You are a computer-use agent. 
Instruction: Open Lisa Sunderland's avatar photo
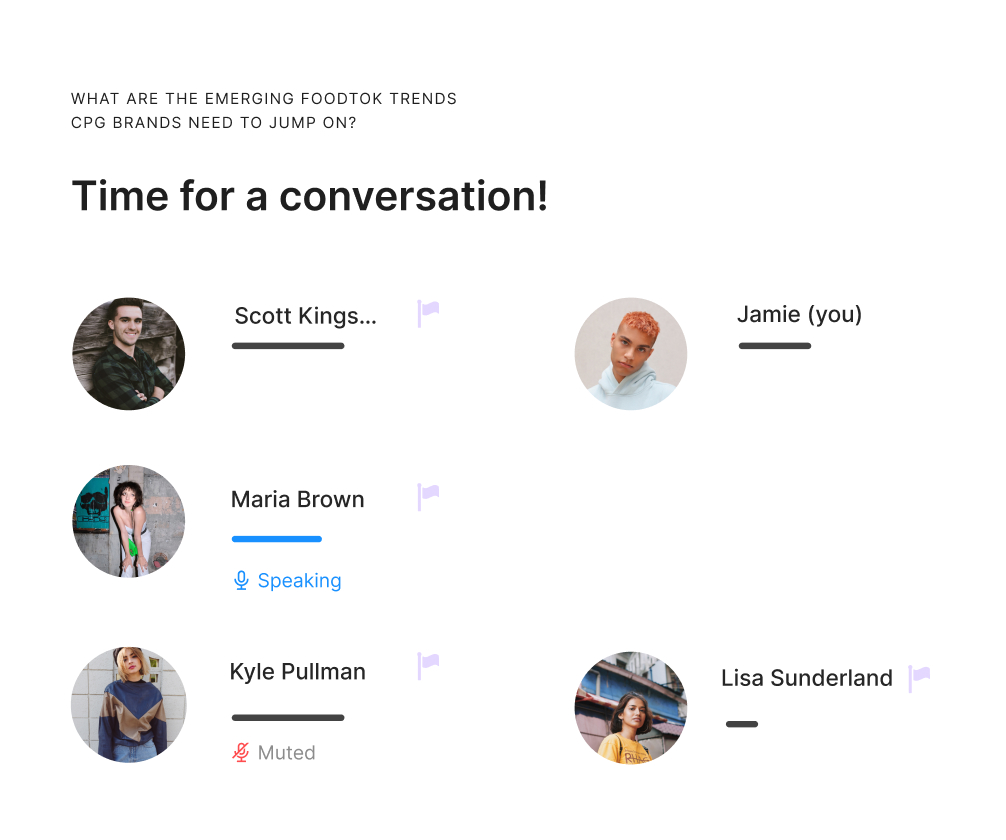coord(631,708)
